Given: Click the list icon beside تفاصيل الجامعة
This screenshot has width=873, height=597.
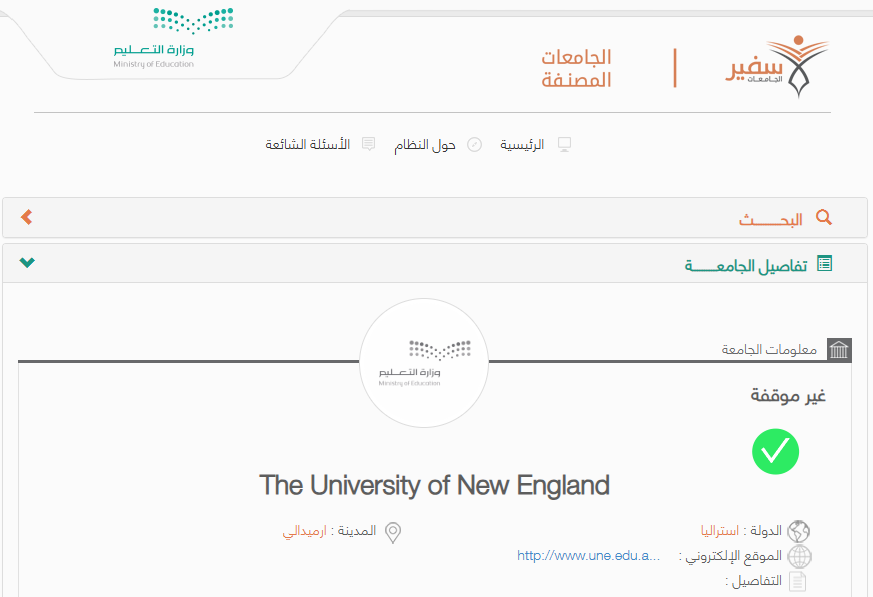Looking at the screenshot, I should pyautogui.click(x=825, y=263).
